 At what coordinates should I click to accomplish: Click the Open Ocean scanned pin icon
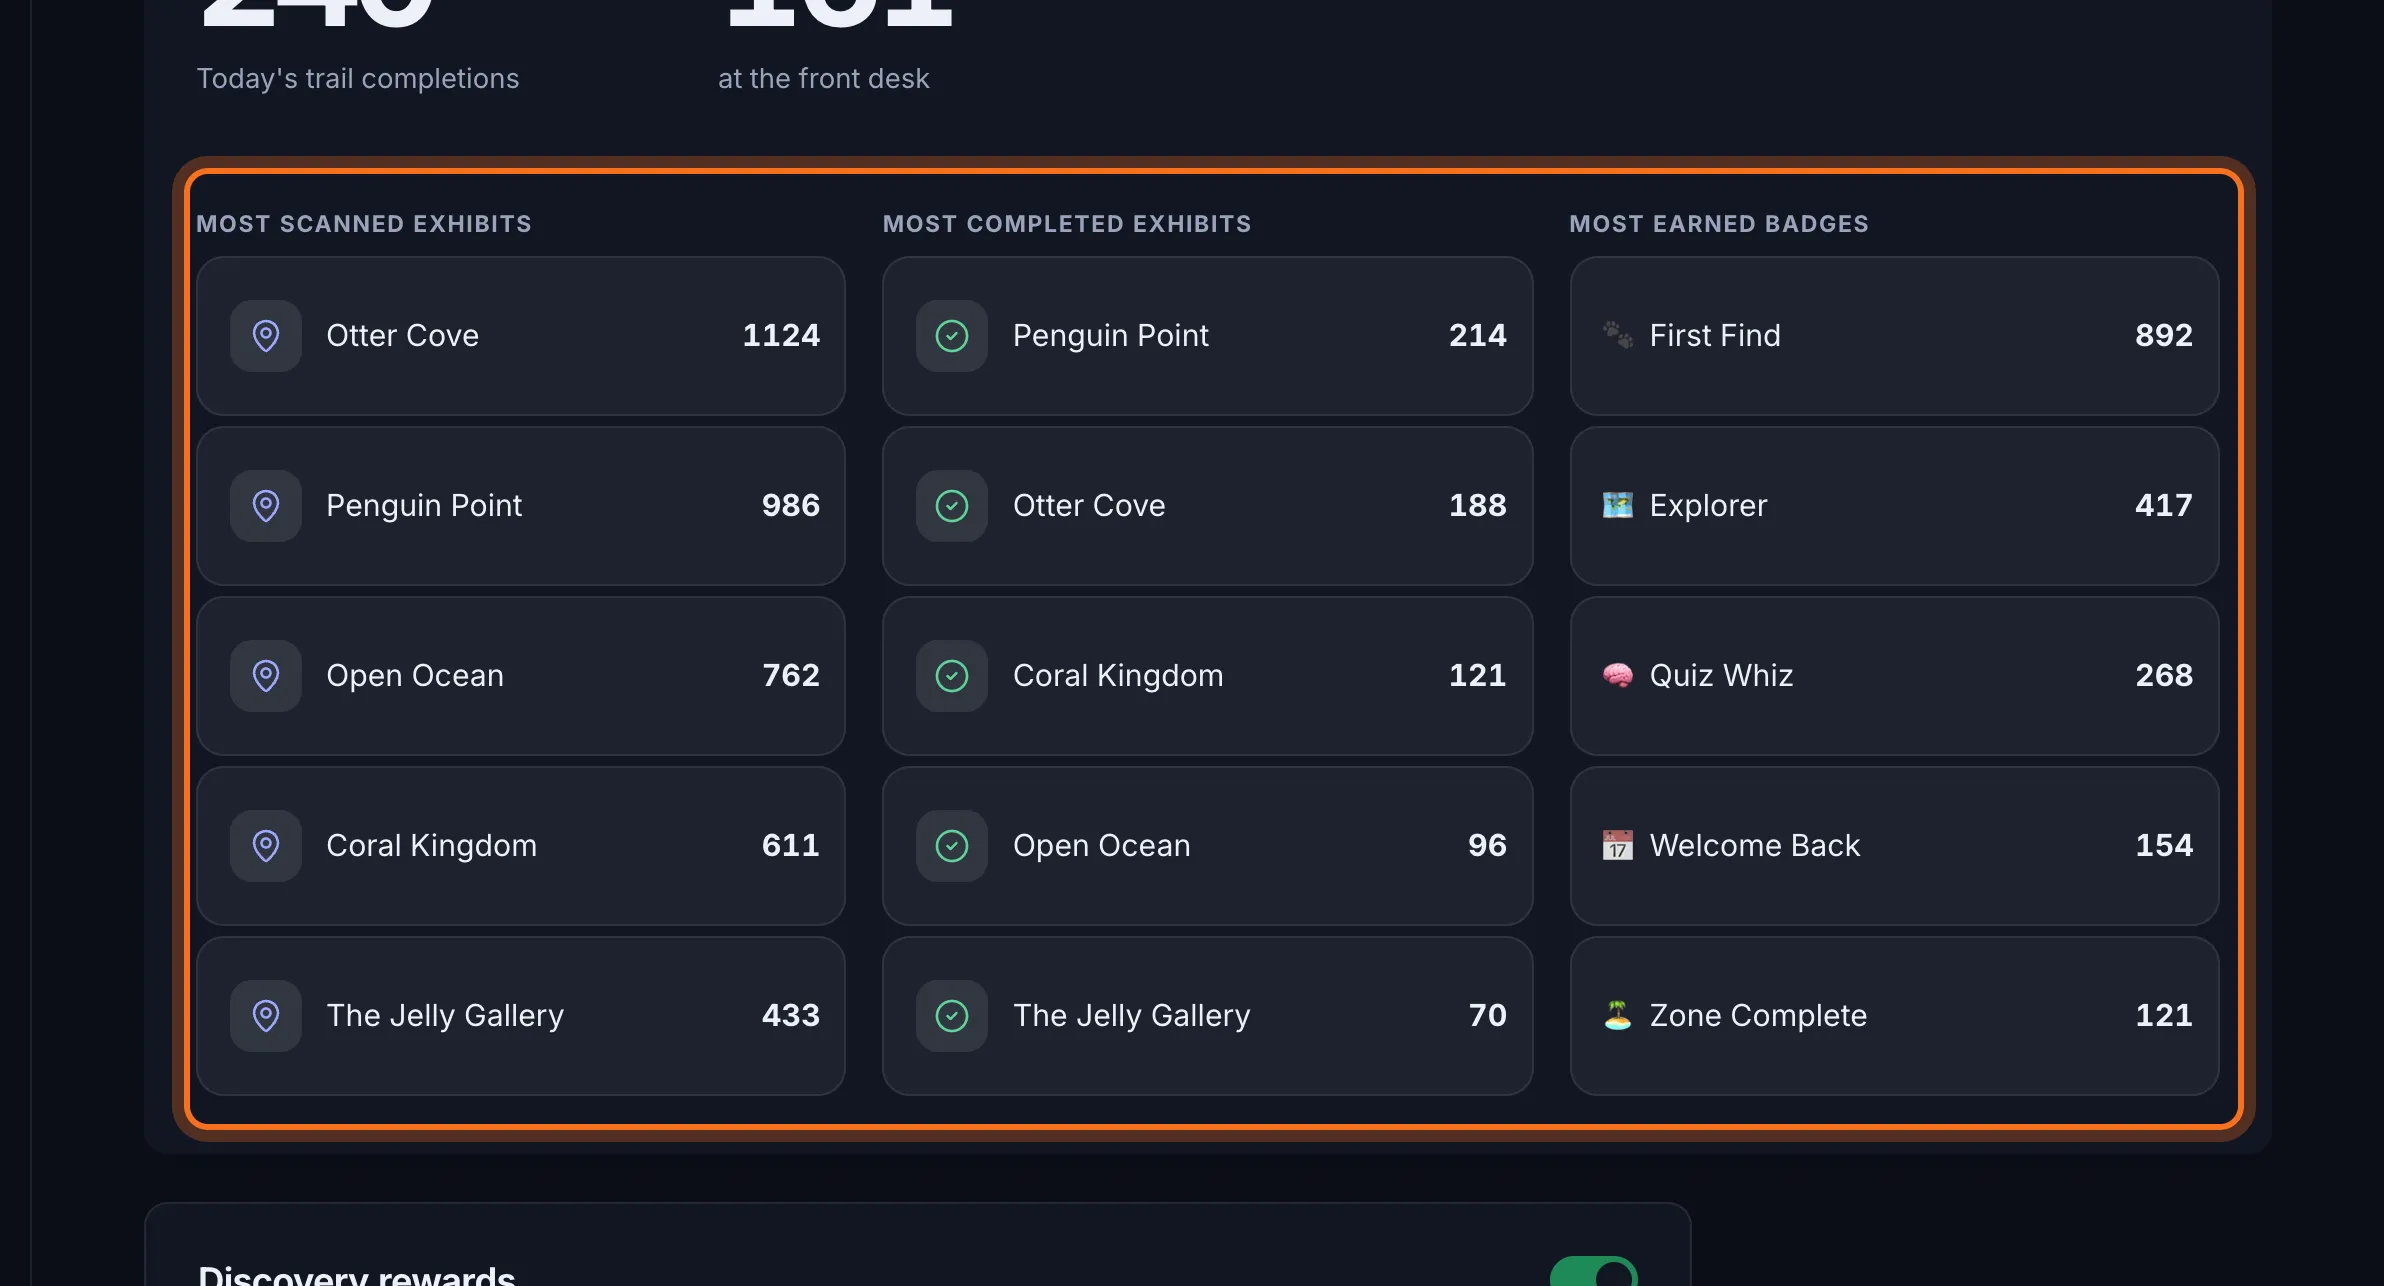point(266,676)
